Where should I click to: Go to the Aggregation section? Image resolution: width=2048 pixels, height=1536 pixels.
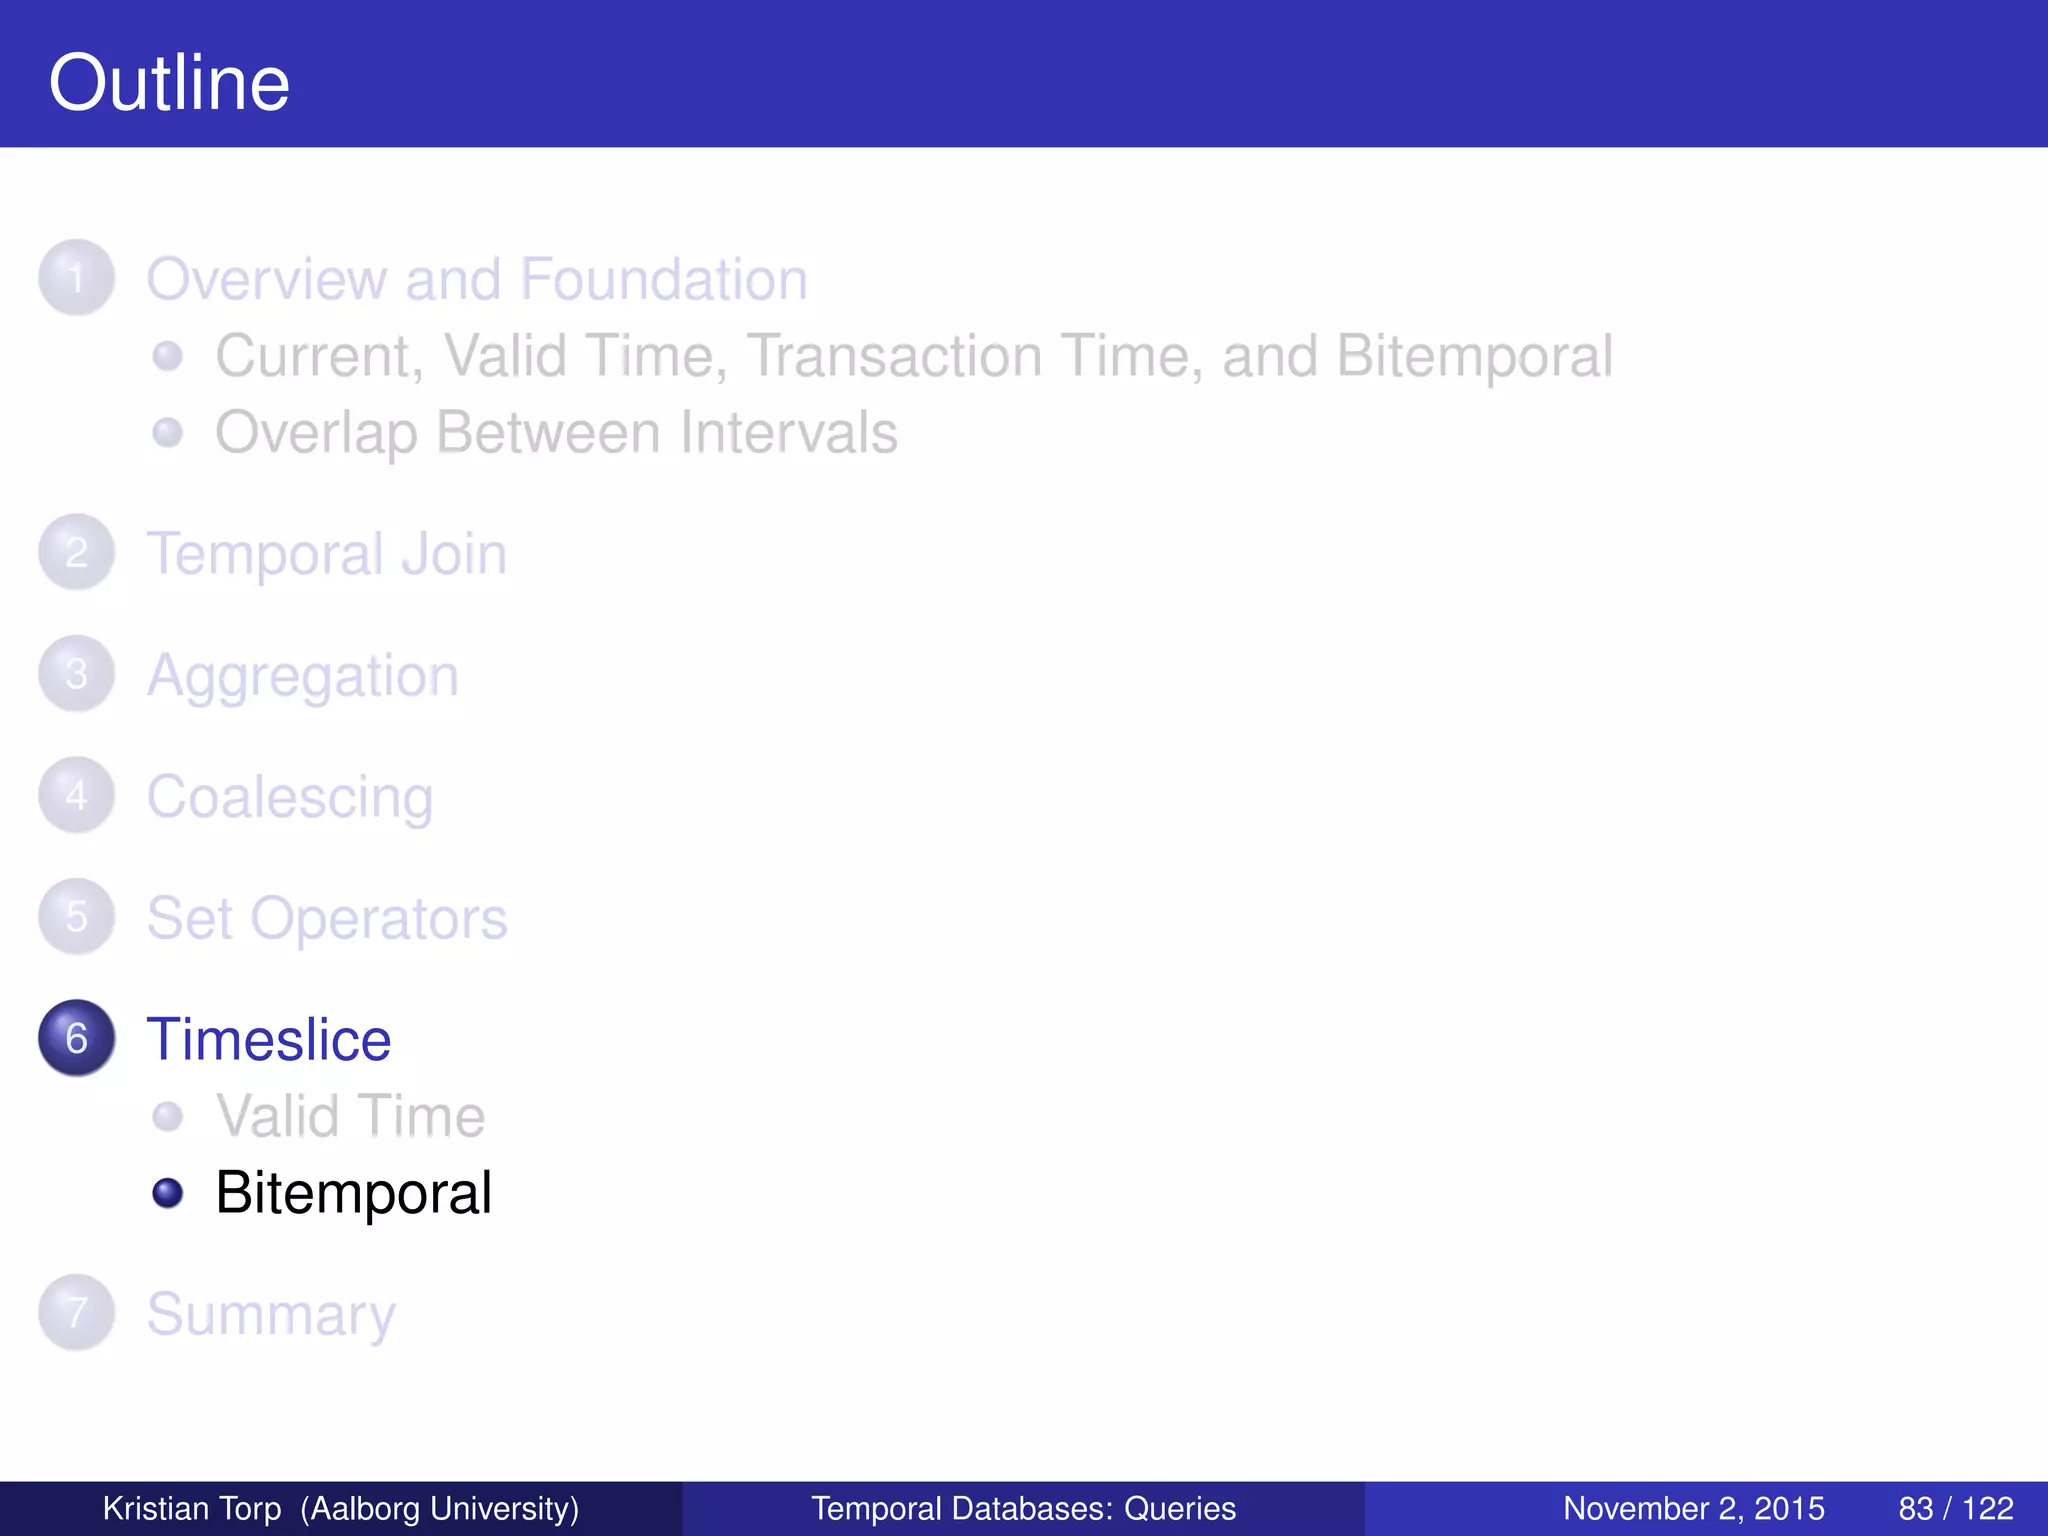(x=303, y=676)
